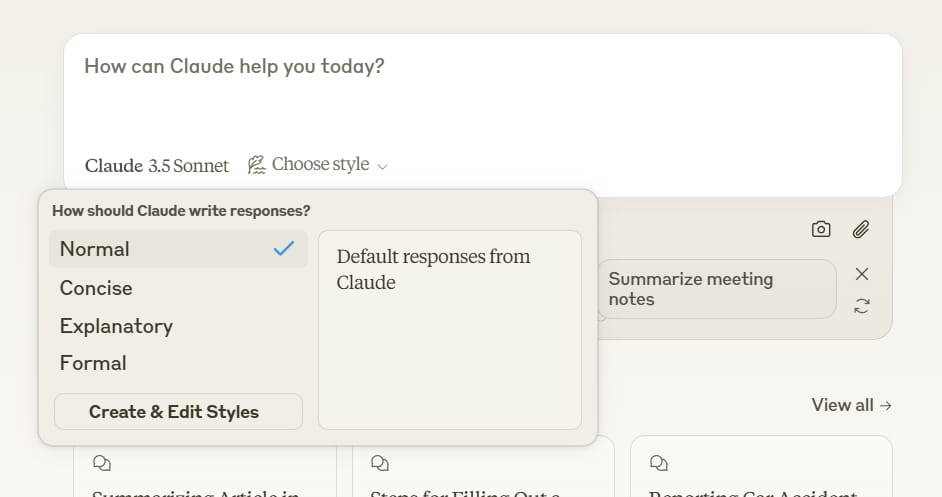Click the View all link

tap(851, 405)
